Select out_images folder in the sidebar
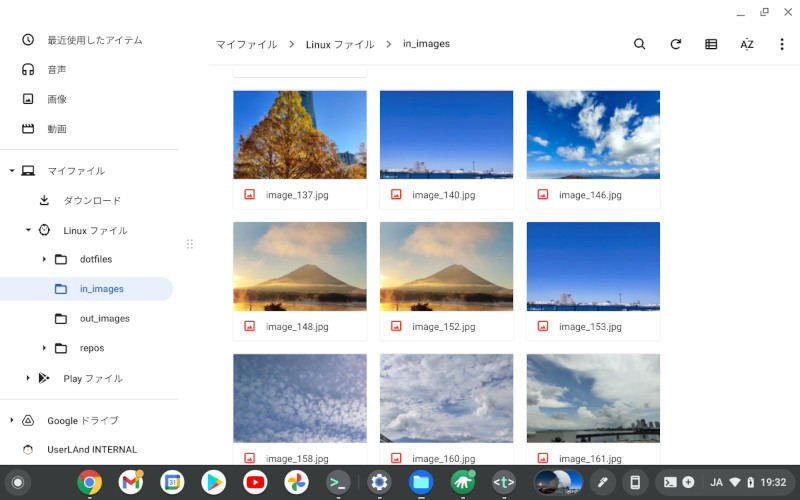Viewport: 800px width, 500px height. click(104, 319)
